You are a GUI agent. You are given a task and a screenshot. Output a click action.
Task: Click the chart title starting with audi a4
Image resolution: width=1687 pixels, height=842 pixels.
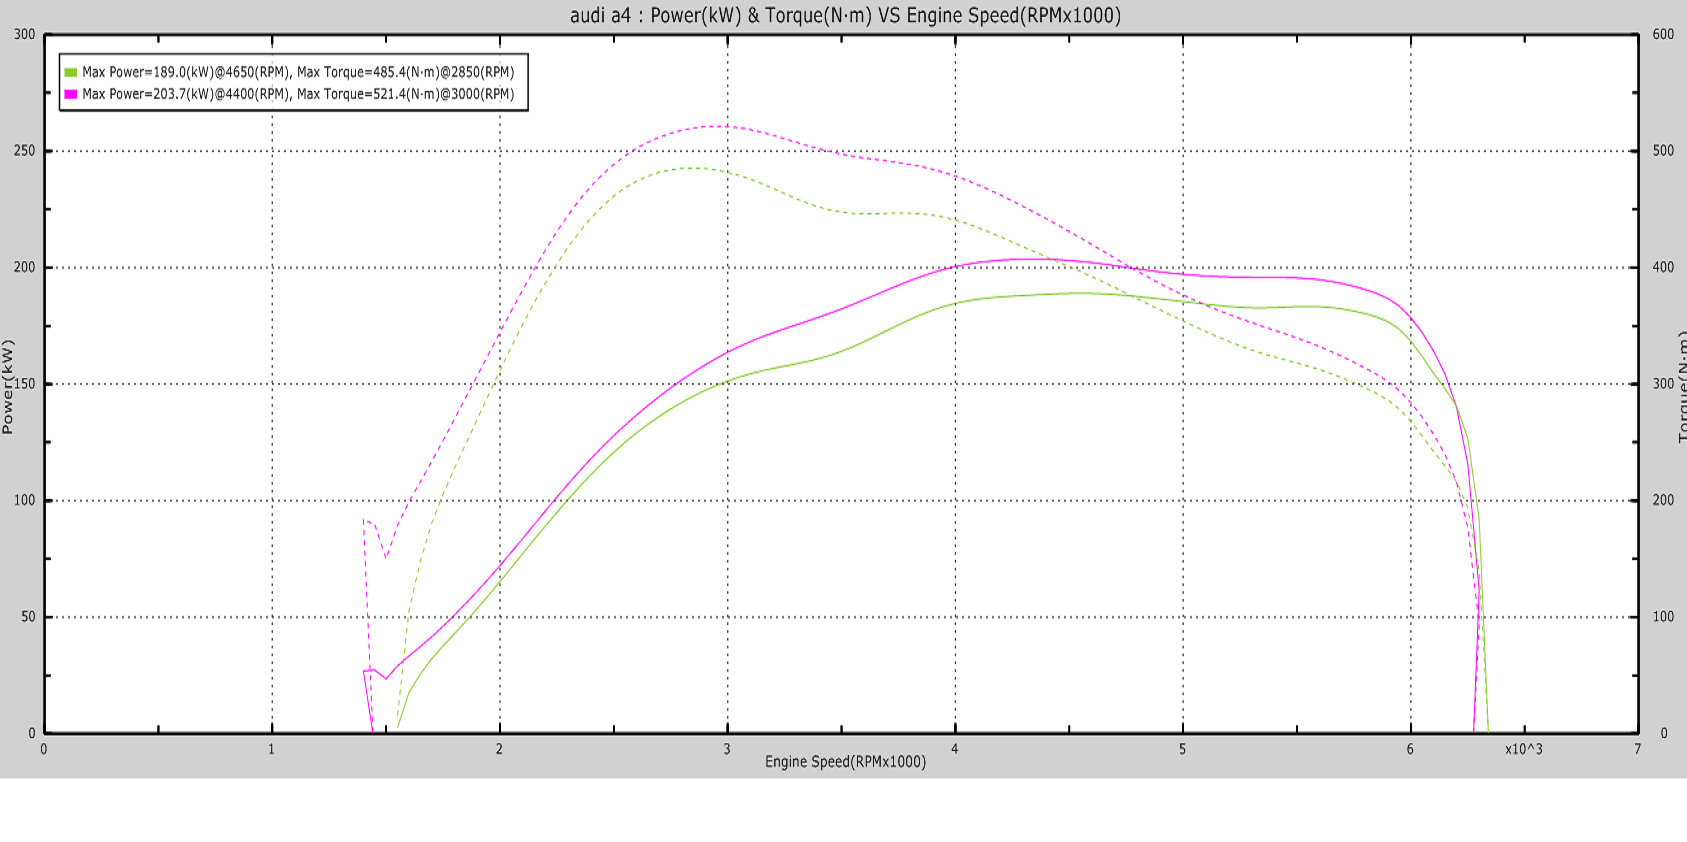(845, 15)
